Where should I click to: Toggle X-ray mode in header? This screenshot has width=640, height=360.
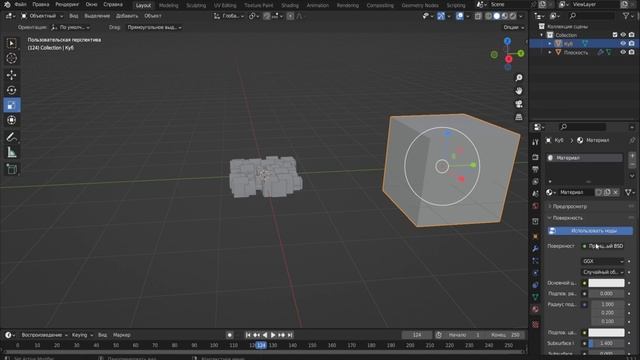tap(478, 16)
